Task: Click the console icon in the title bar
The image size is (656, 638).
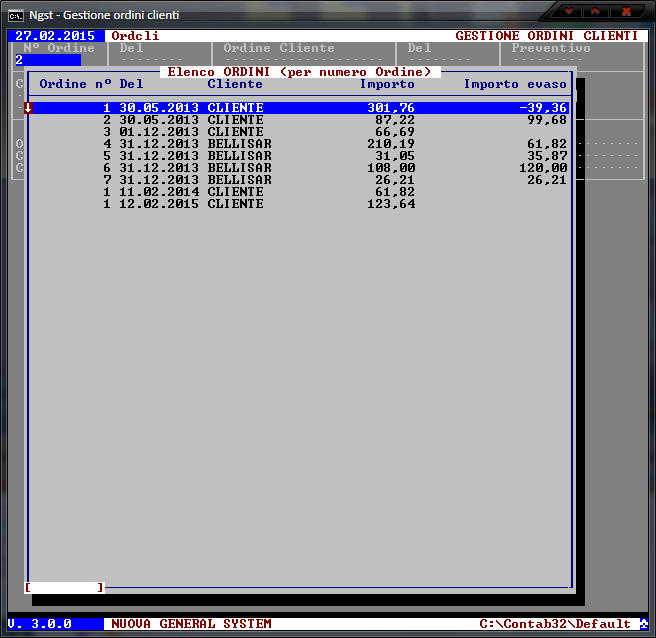Action: tap(16, 15)
